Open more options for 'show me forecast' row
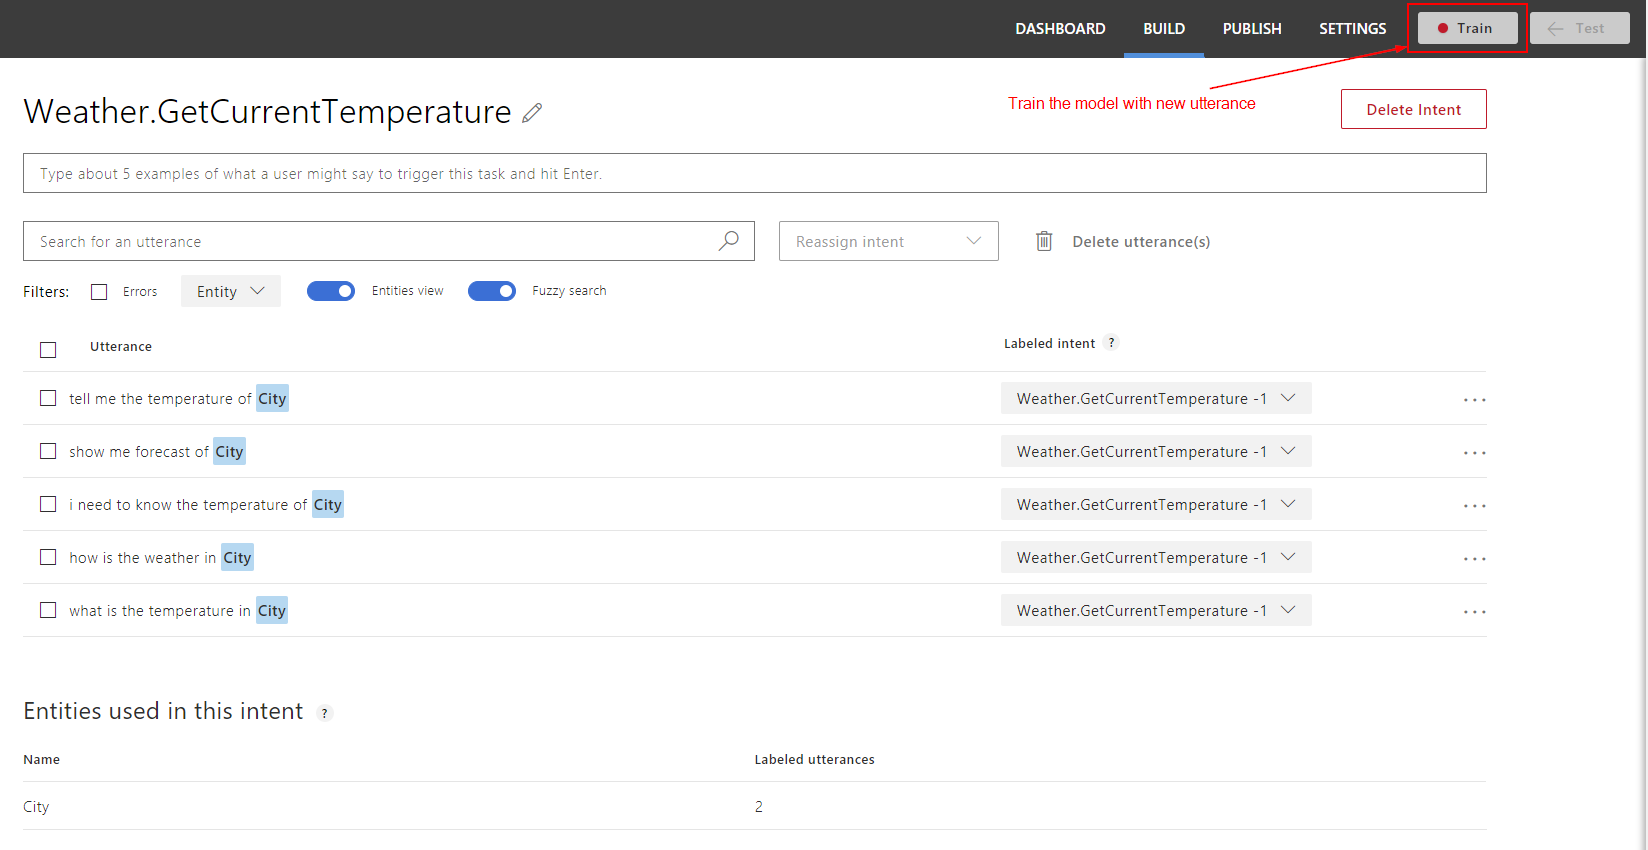Viewport: 1648px width, 850px height. 1474,453
